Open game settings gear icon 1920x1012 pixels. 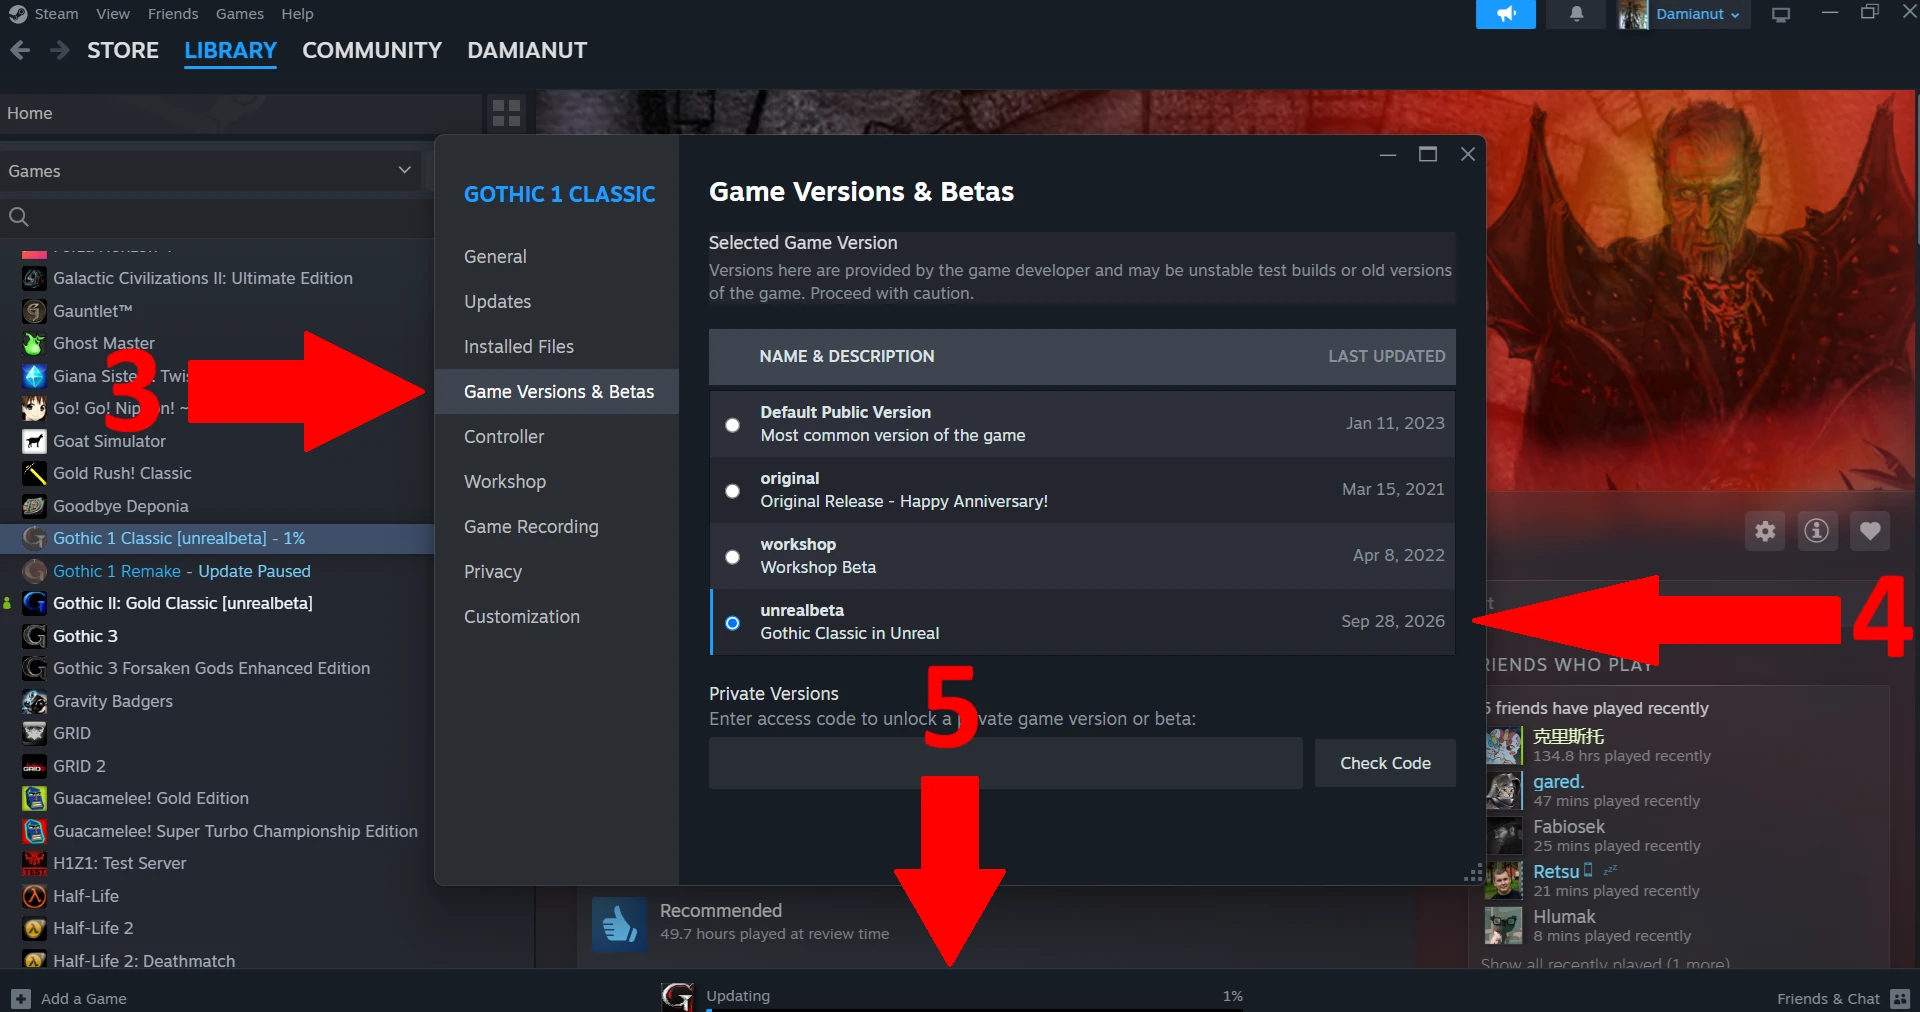pyautogui.click(x=1765, y=531)
